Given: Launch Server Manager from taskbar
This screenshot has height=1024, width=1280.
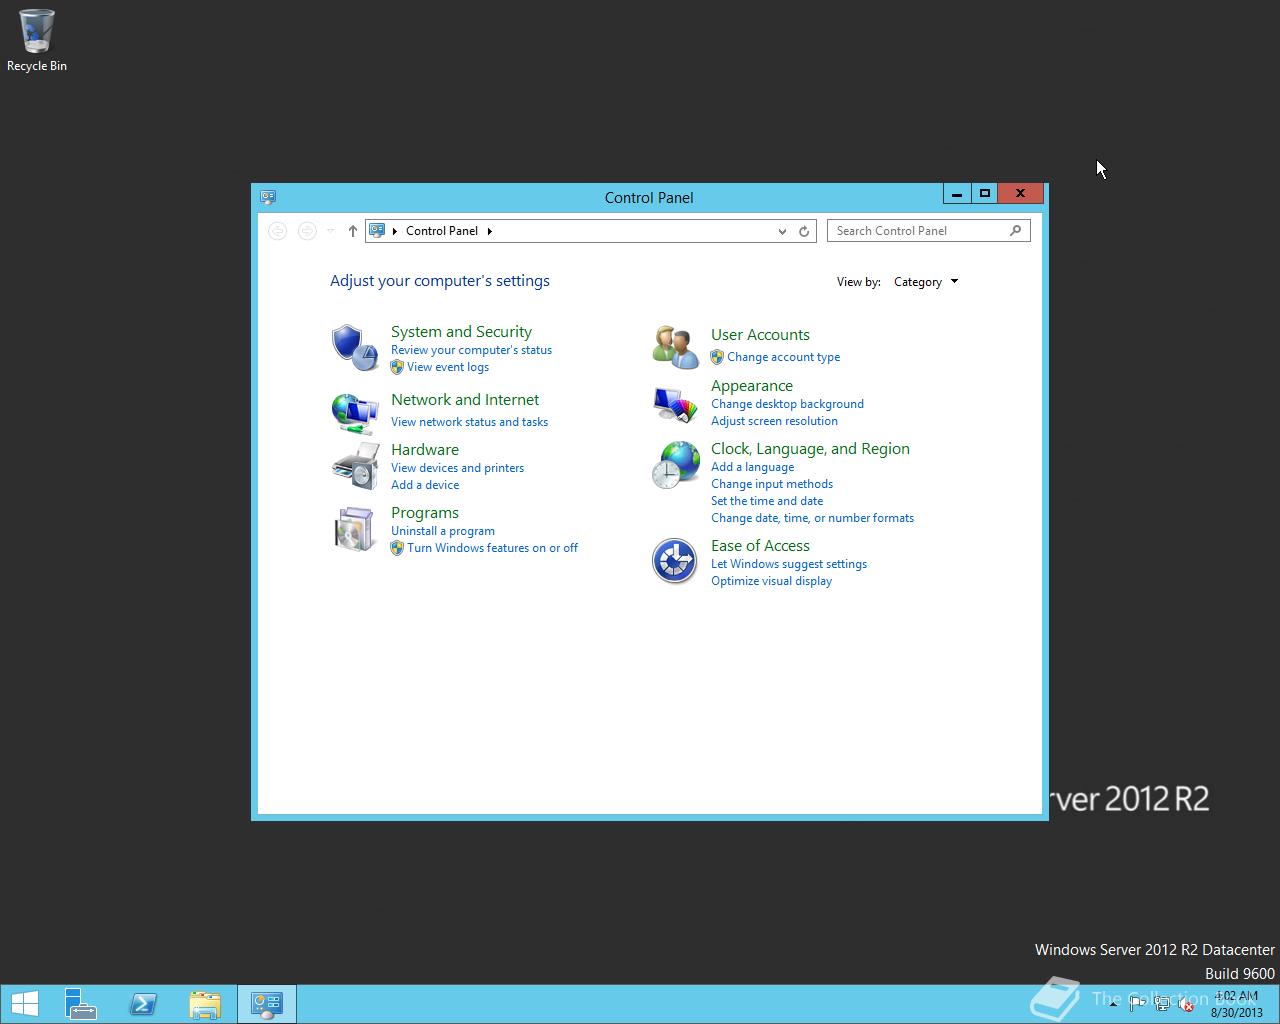Looking at the screenshot, I should click(81, 1004).
